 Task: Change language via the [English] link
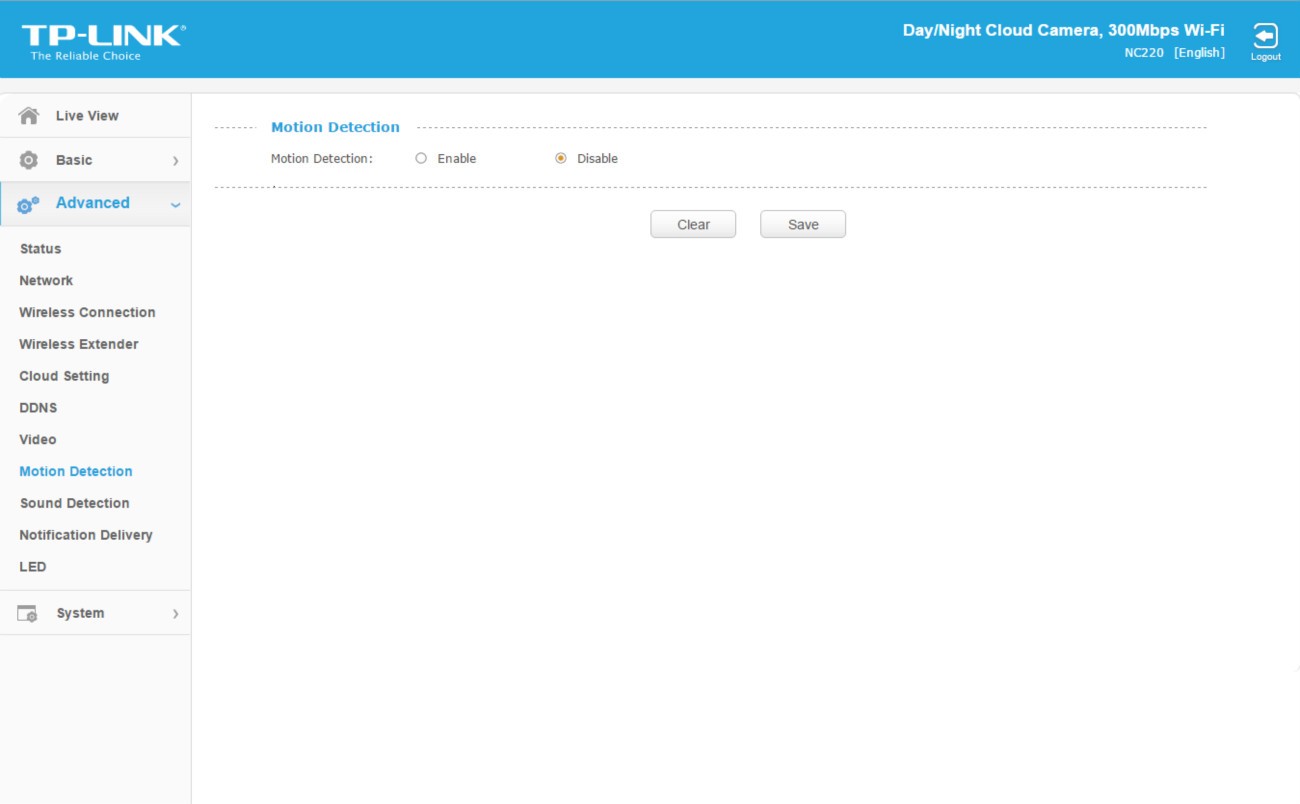[1199, 52]
